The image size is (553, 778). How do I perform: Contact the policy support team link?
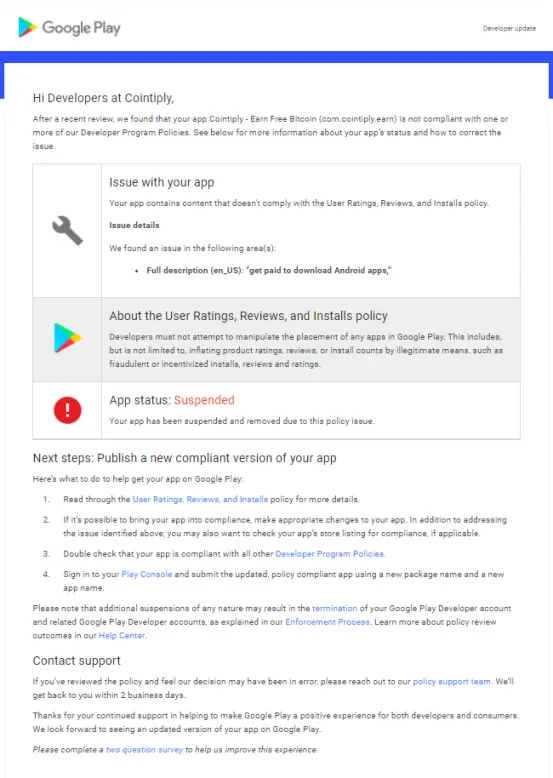click(452, 682)
